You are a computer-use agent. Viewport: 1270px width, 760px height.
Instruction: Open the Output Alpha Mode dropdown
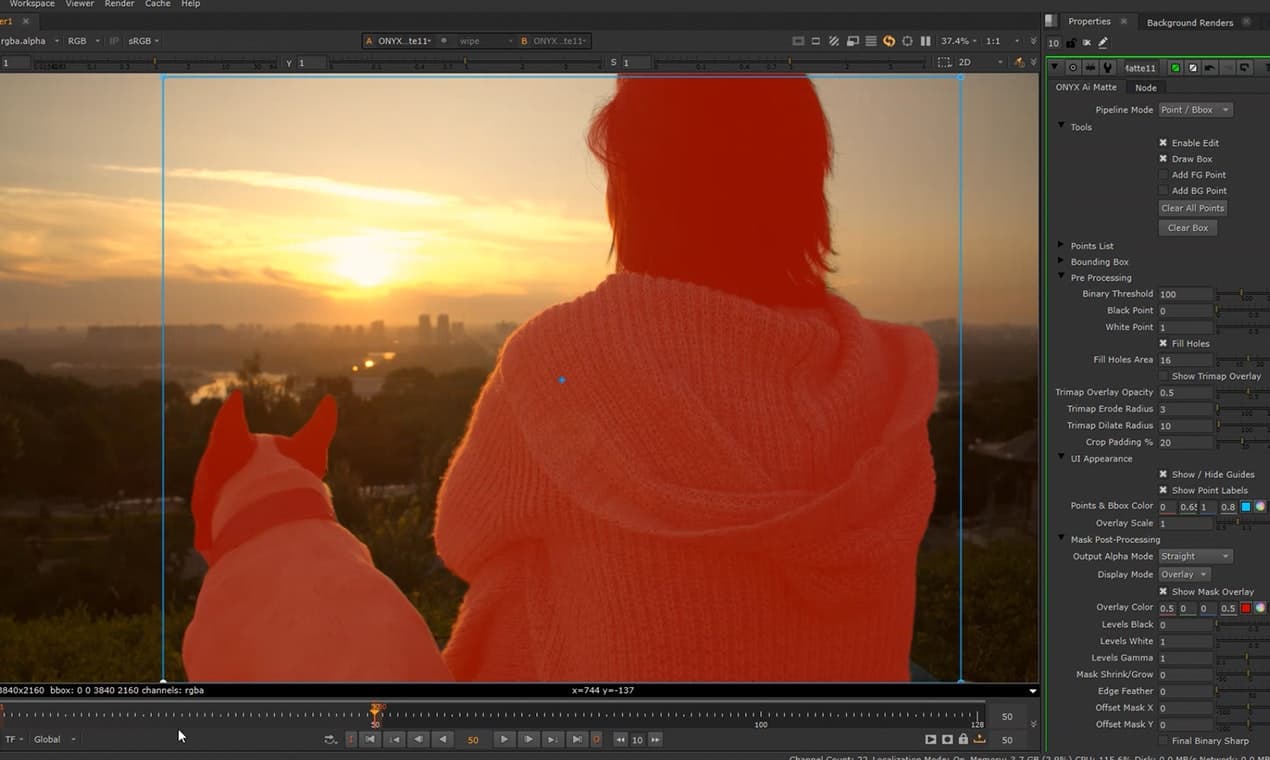tap(1195, 556)
